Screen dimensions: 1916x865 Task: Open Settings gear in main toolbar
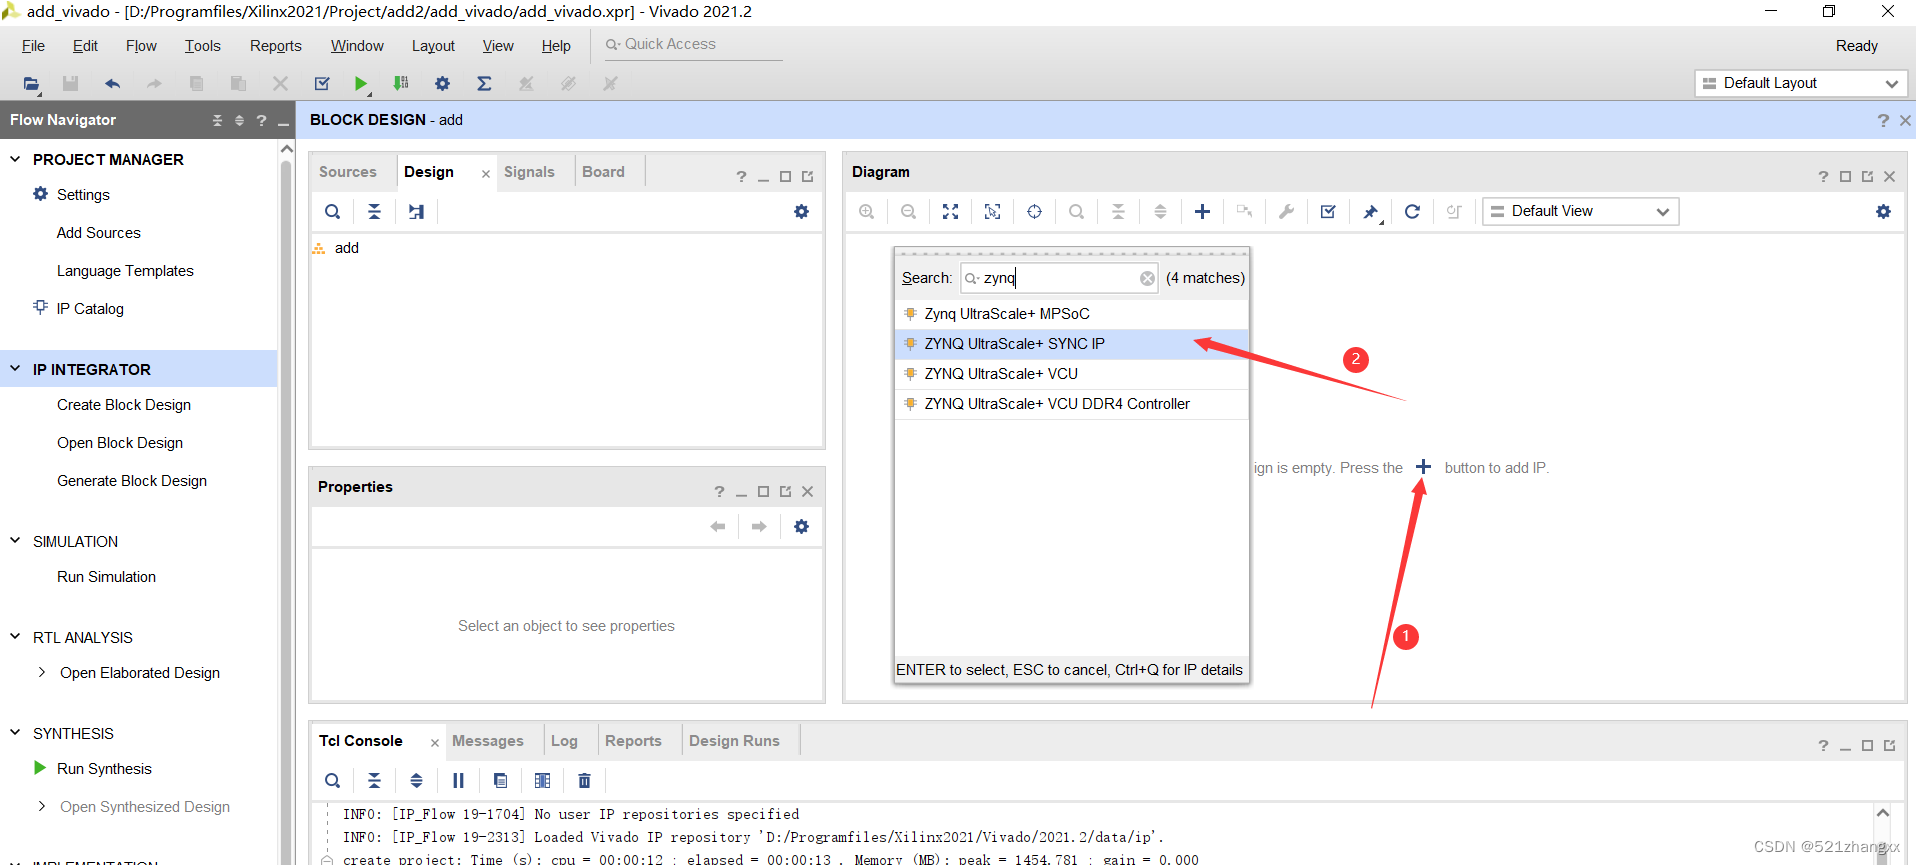point(442,84)
